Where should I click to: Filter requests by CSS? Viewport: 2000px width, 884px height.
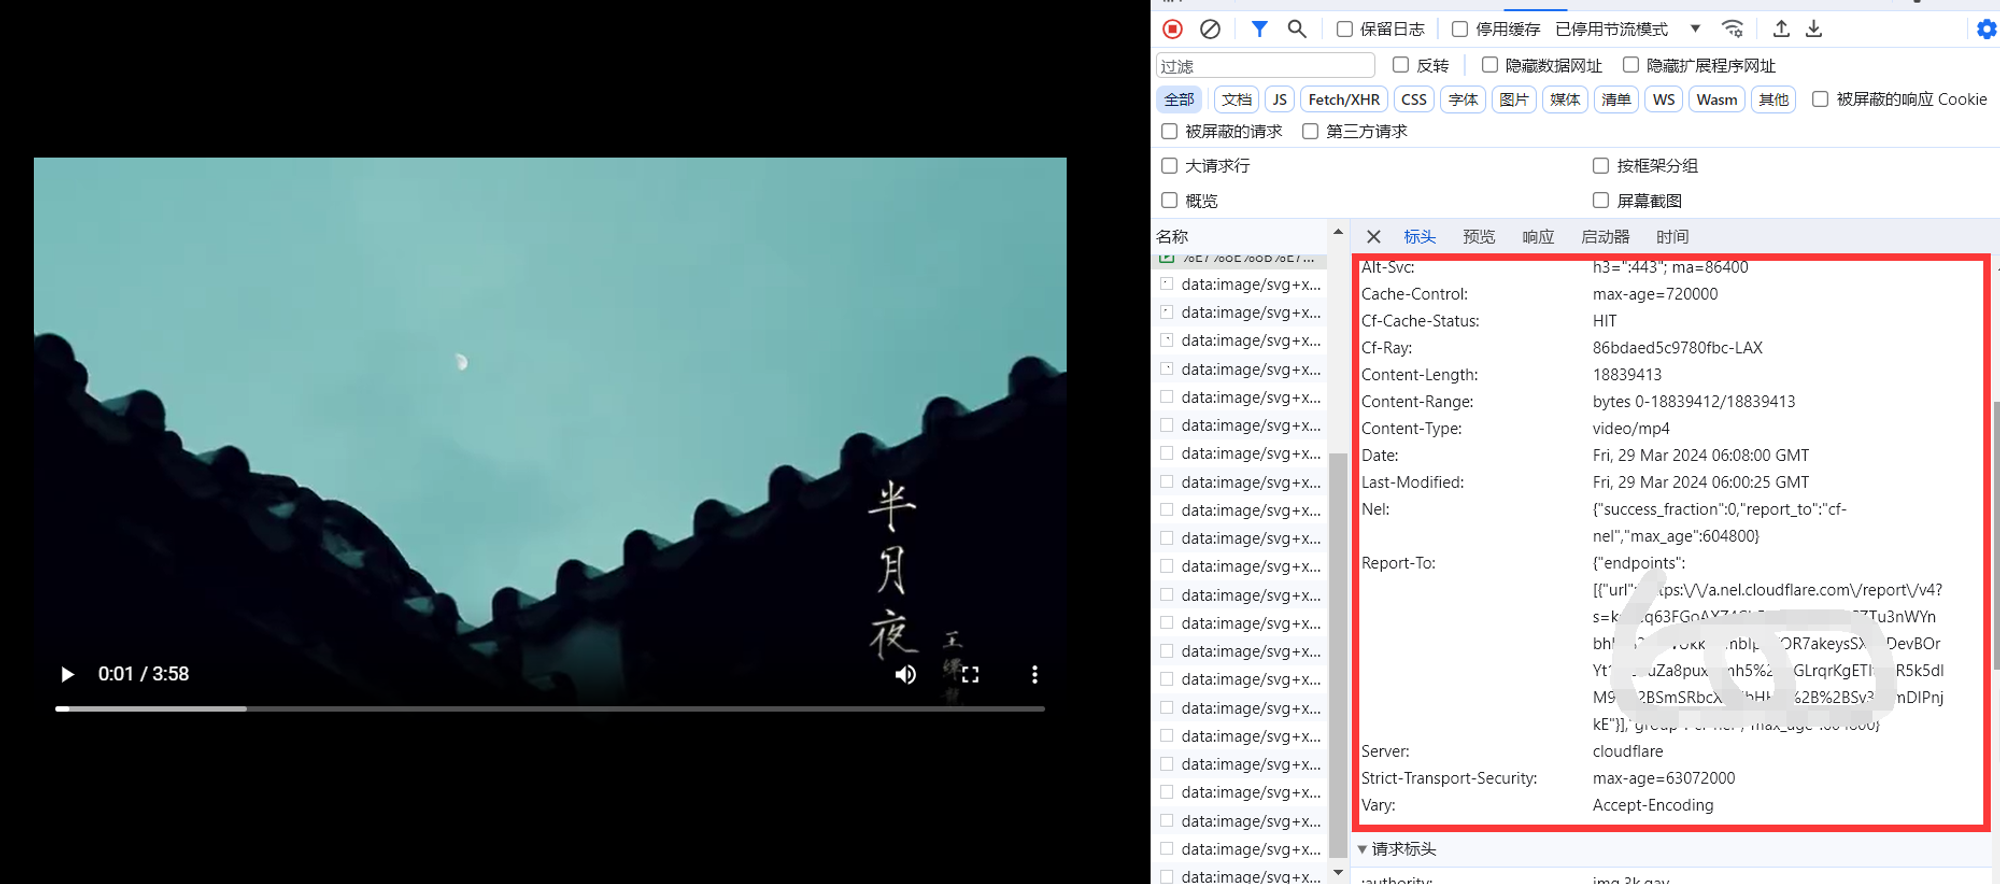tap(1414, 99)
